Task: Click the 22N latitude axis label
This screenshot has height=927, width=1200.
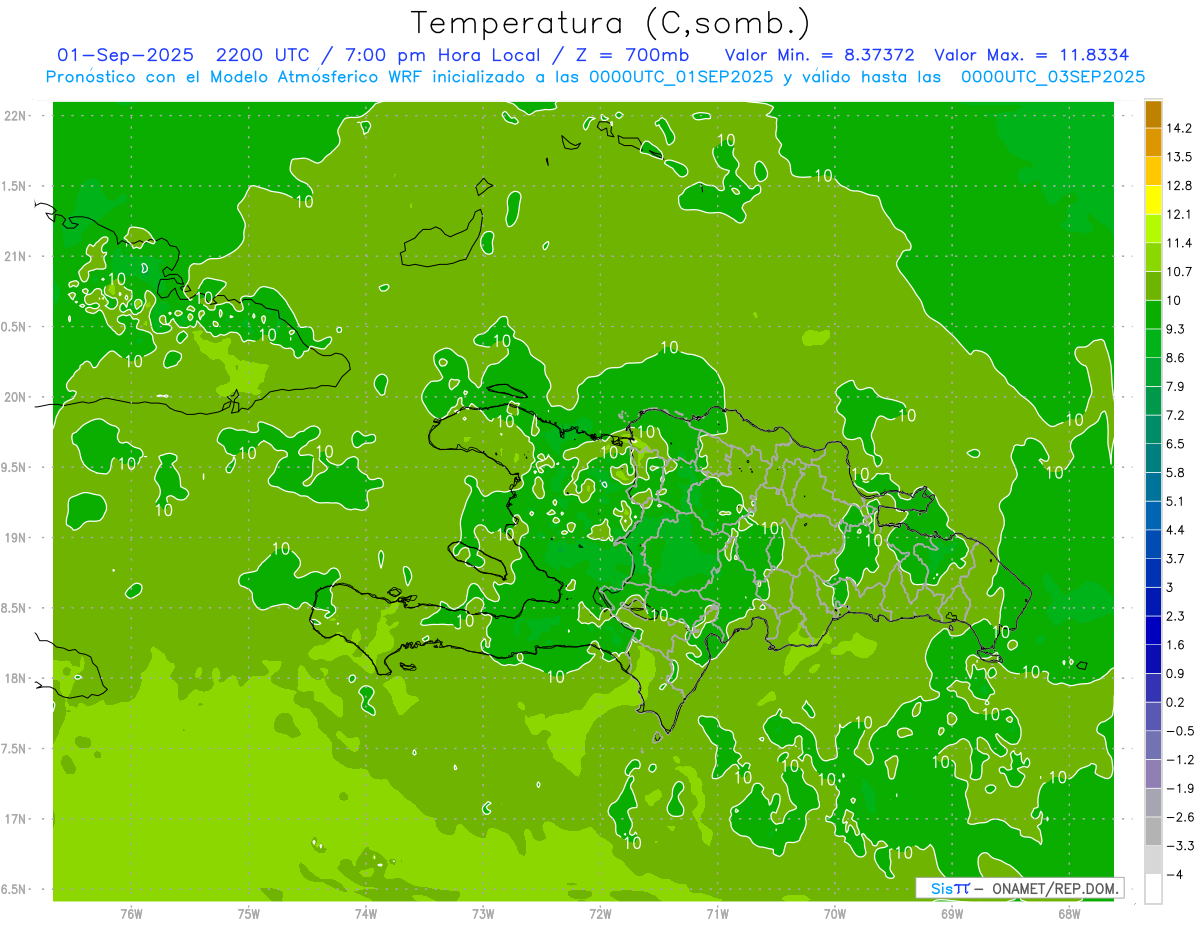Action: click(x=16, y=116)
